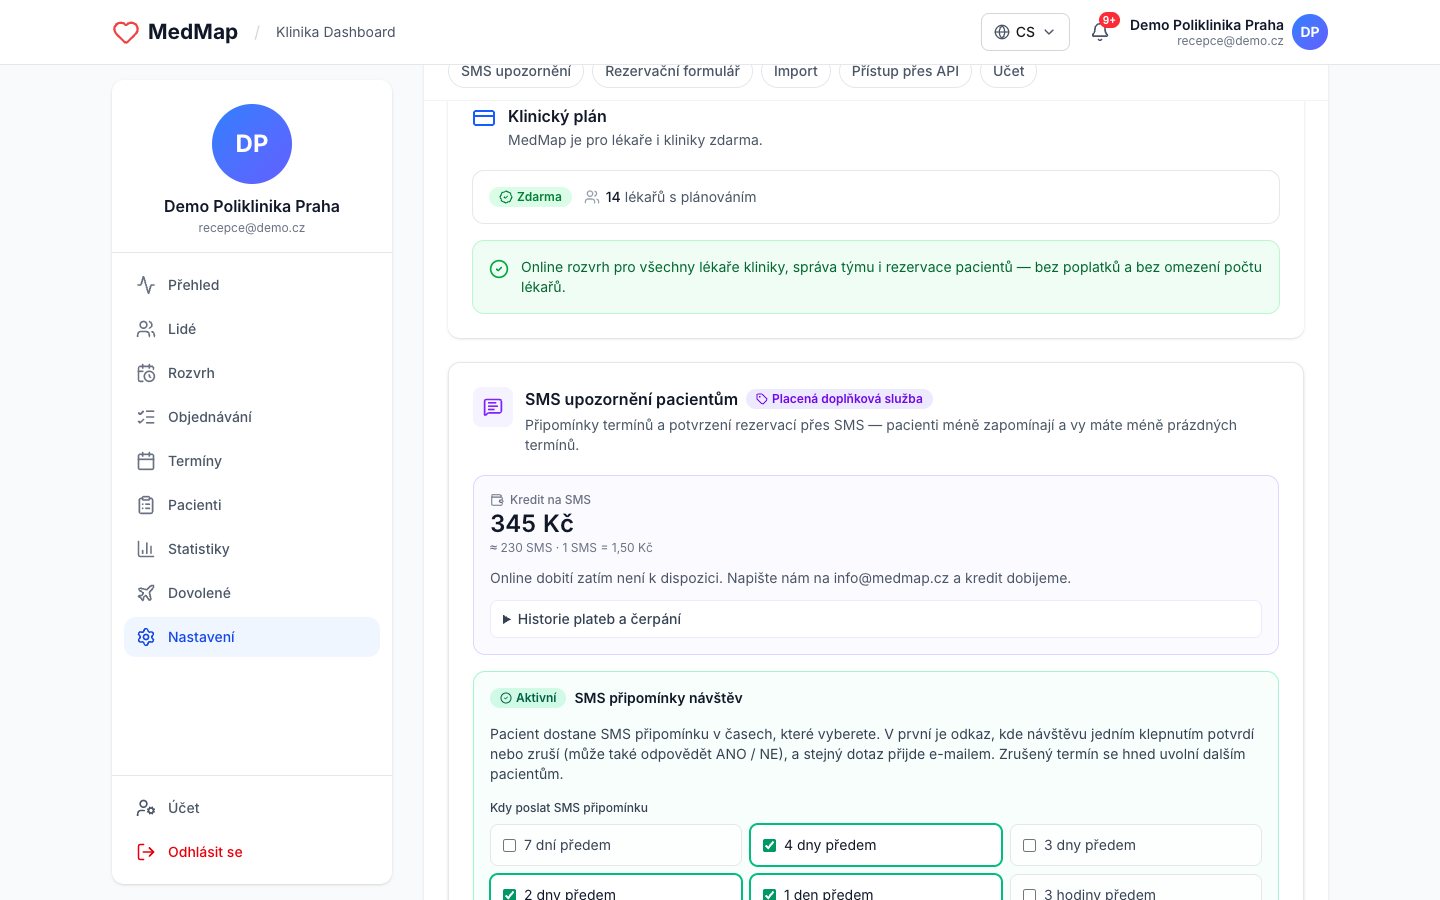Click the Termíny calendar icon
This screenshot has height=900, width=1440.
(x=146, y=461)
